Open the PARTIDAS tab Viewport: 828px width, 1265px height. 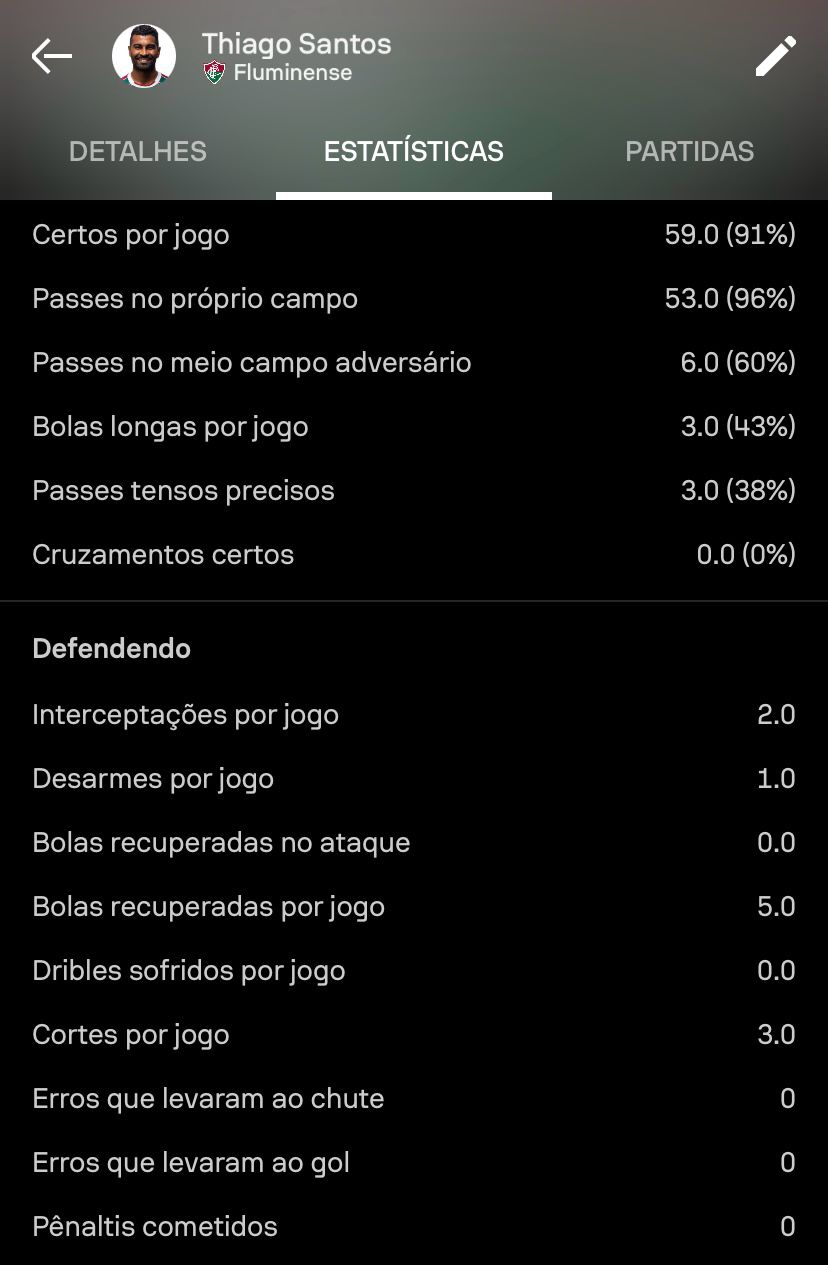coord(690,152)
